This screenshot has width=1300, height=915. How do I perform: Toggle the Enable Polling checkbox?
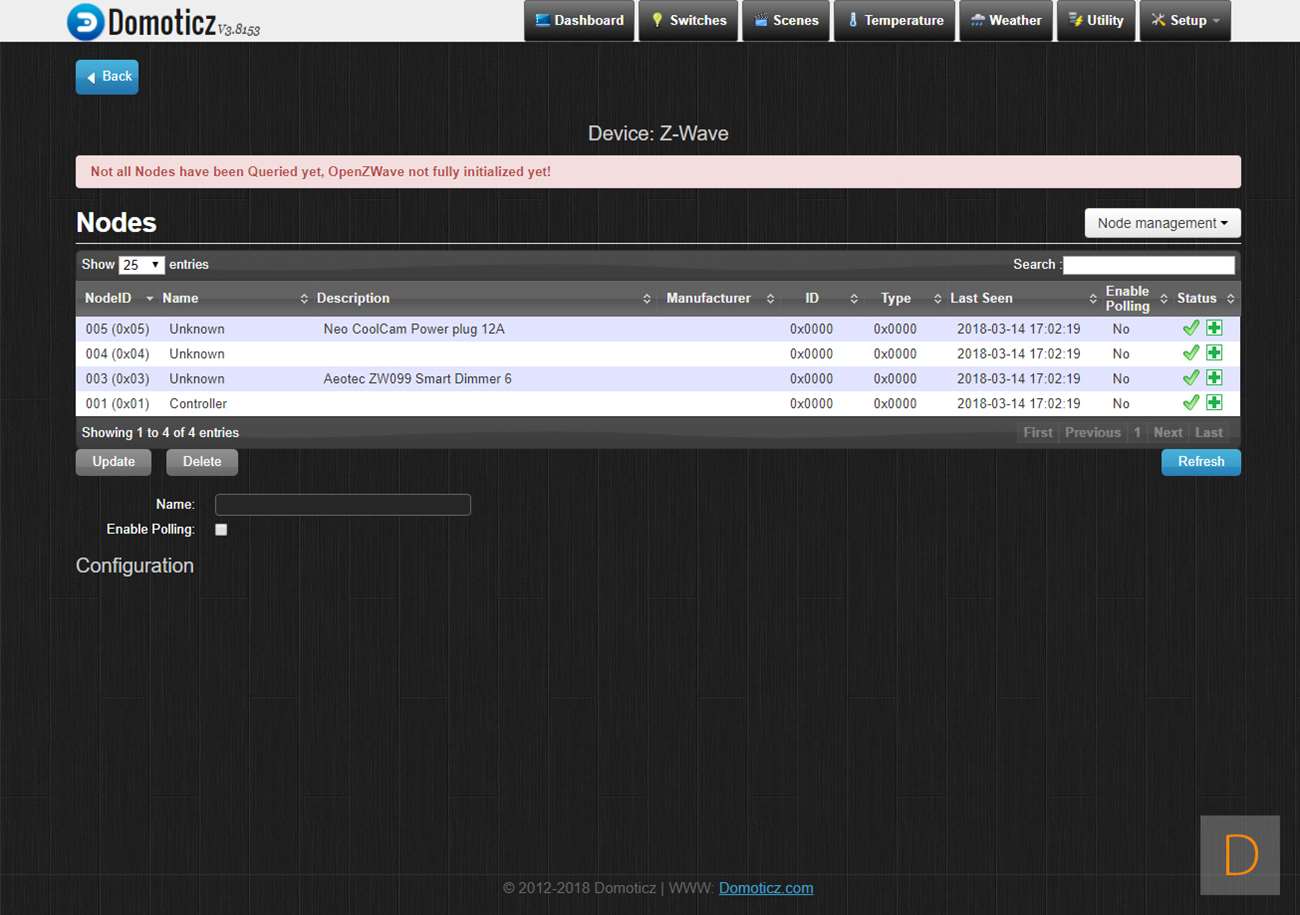221,530
